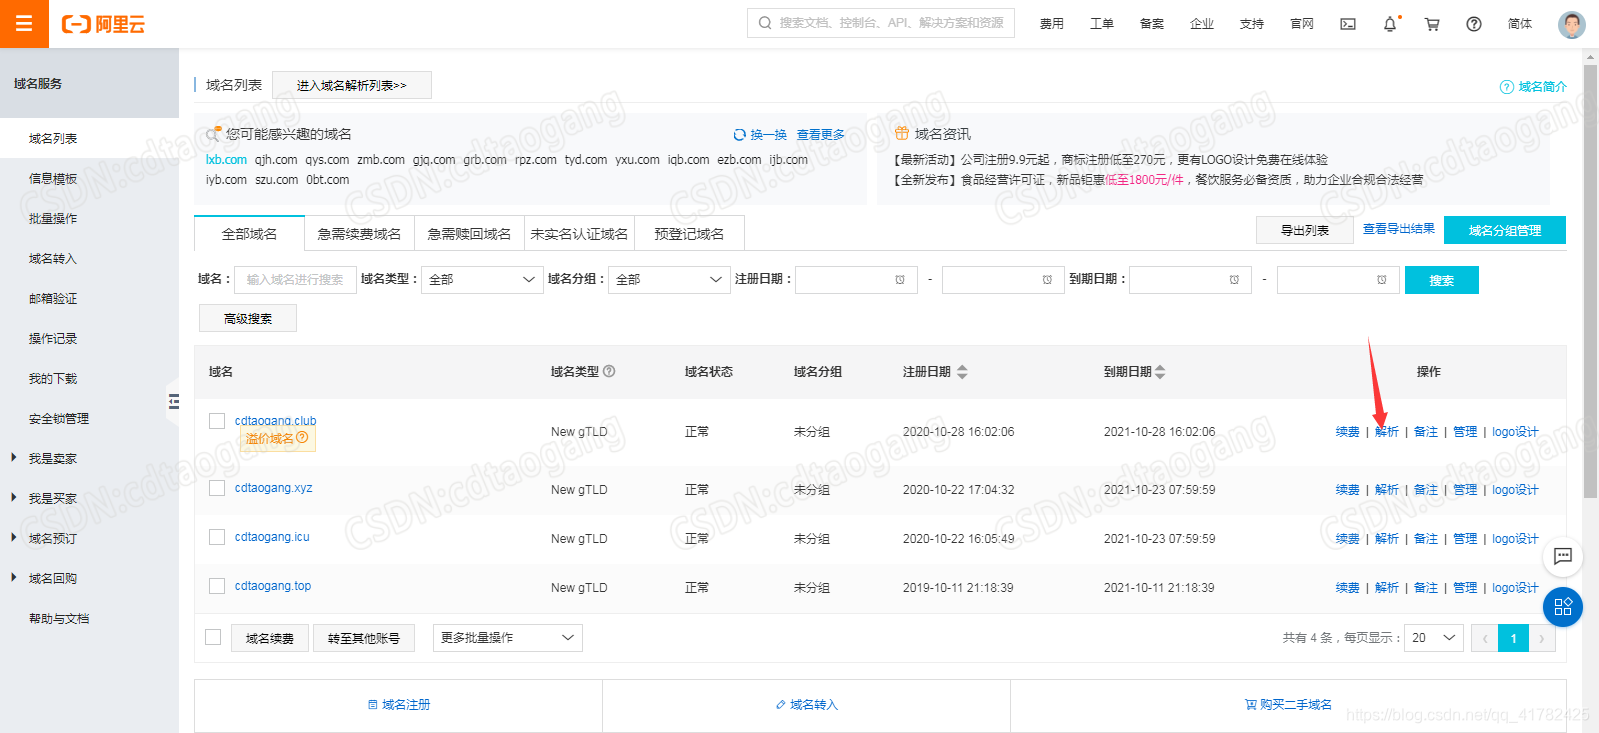Focus the 输入域名进行搜索 input field

tap(295, 280)
